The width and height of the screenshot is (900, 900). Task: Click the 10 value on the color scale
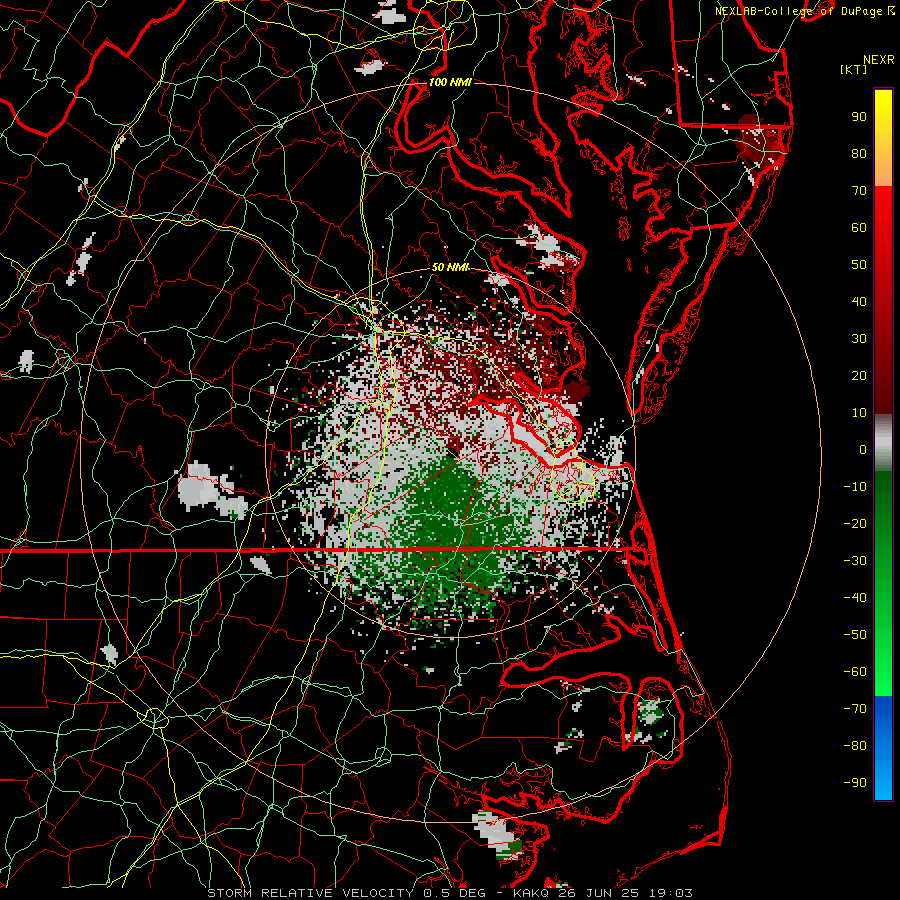[859, 413]
